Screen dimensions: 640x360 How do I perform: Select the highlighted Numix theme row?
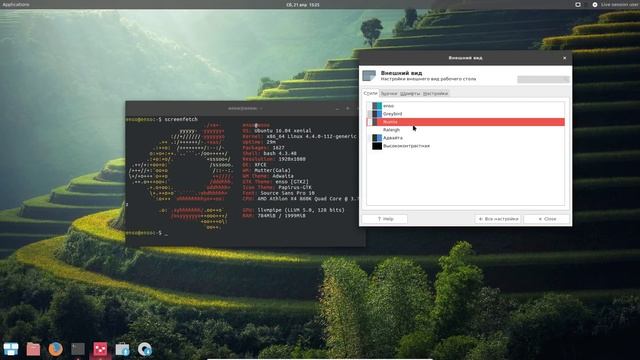click(x=465, y=122)
